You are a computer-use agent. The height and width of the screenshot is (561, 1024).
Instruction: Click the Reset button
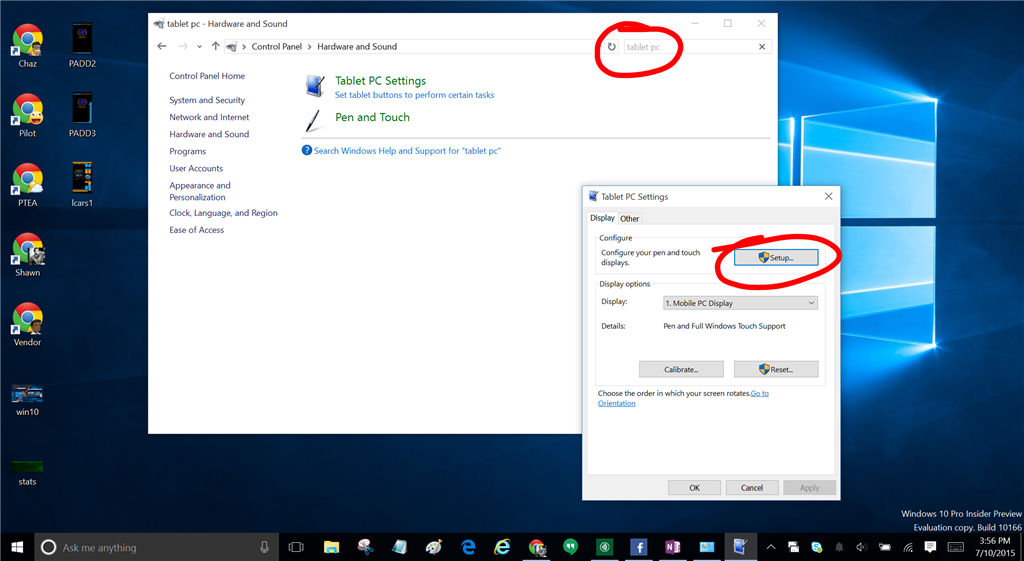[x=776, y=369]
